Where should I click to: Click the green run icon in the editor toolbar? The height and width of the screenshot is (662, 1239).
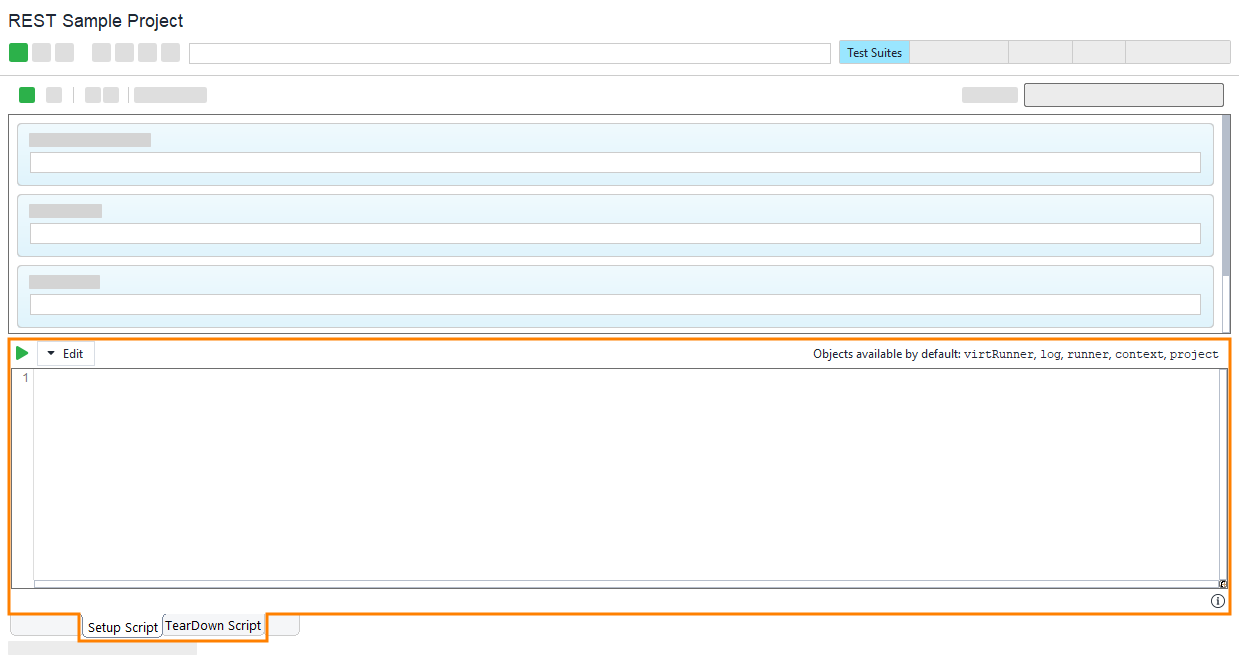point(22,352)
